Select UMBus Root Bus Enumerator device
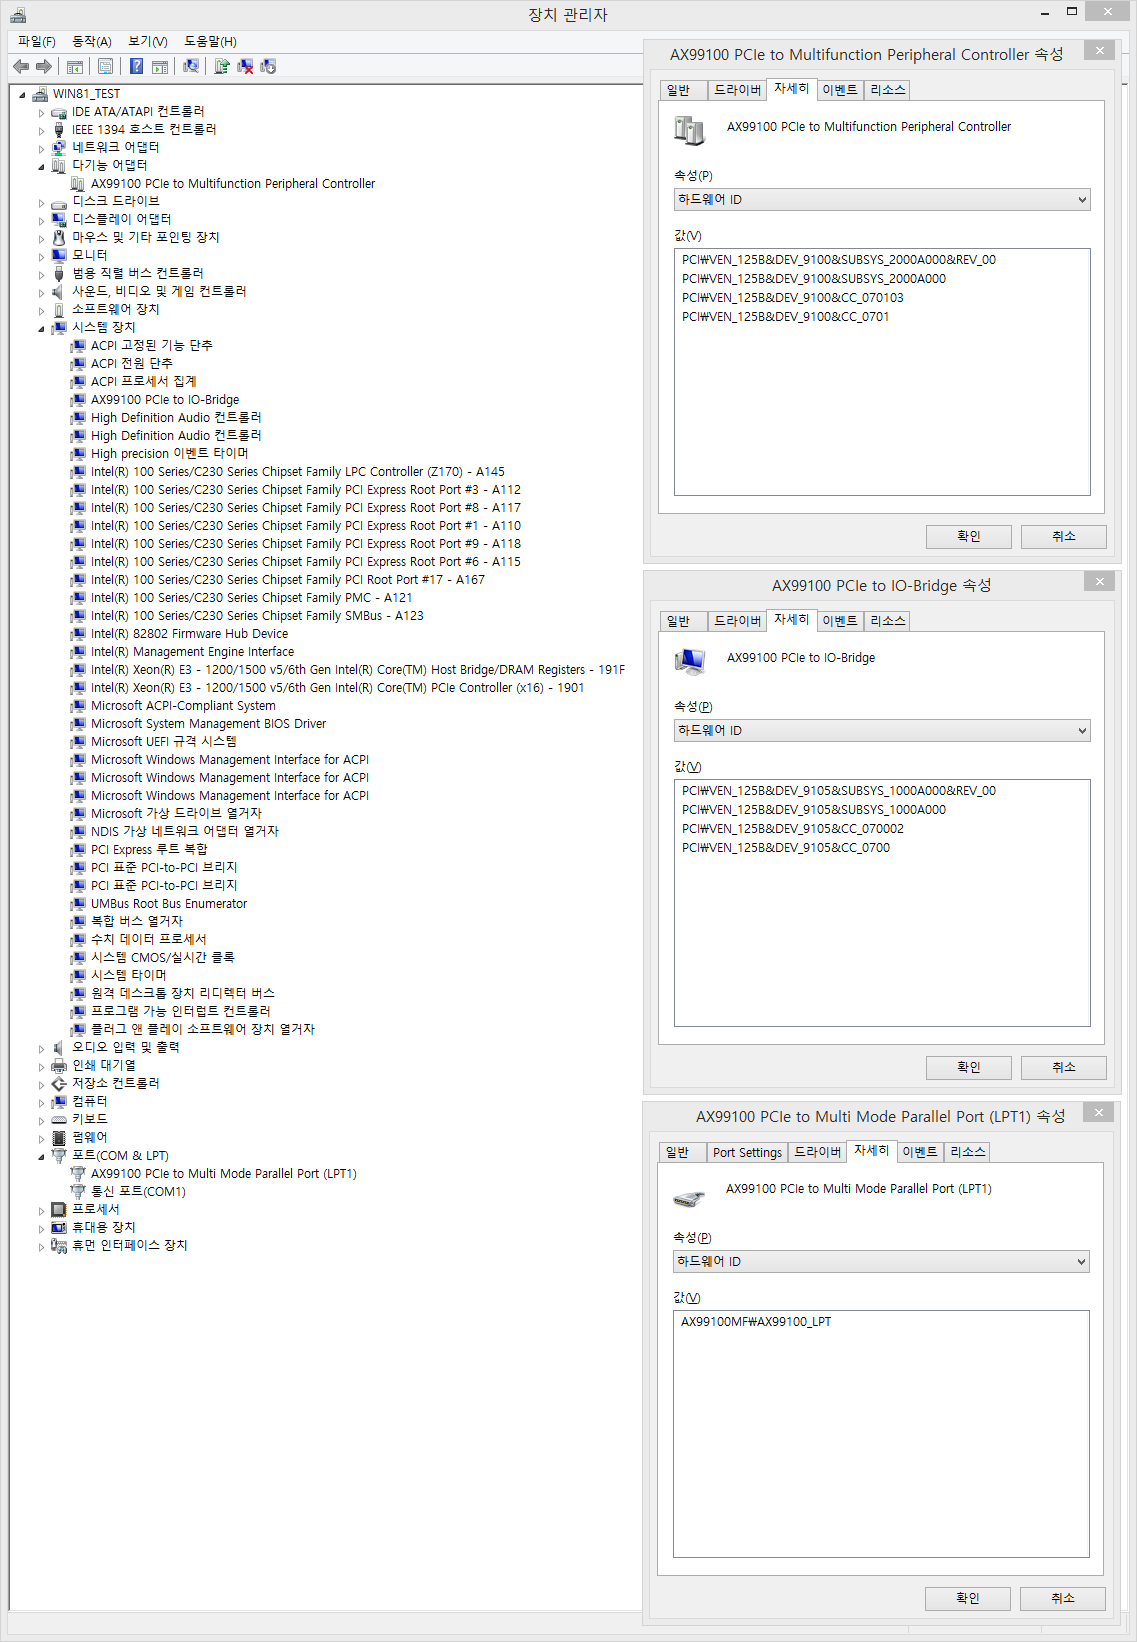1137x1642 pixels. [x=169, y=904]
